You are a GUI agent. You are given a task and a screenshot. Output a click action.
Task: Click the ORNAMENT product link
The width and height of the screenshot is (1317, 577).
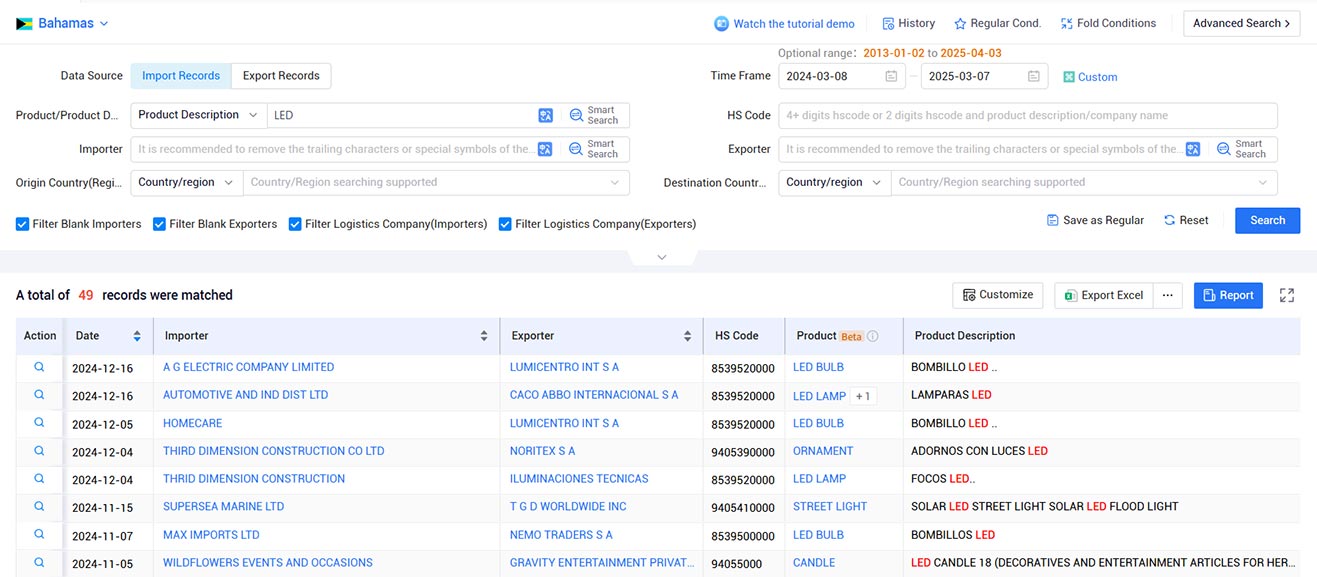pos(823,451)
